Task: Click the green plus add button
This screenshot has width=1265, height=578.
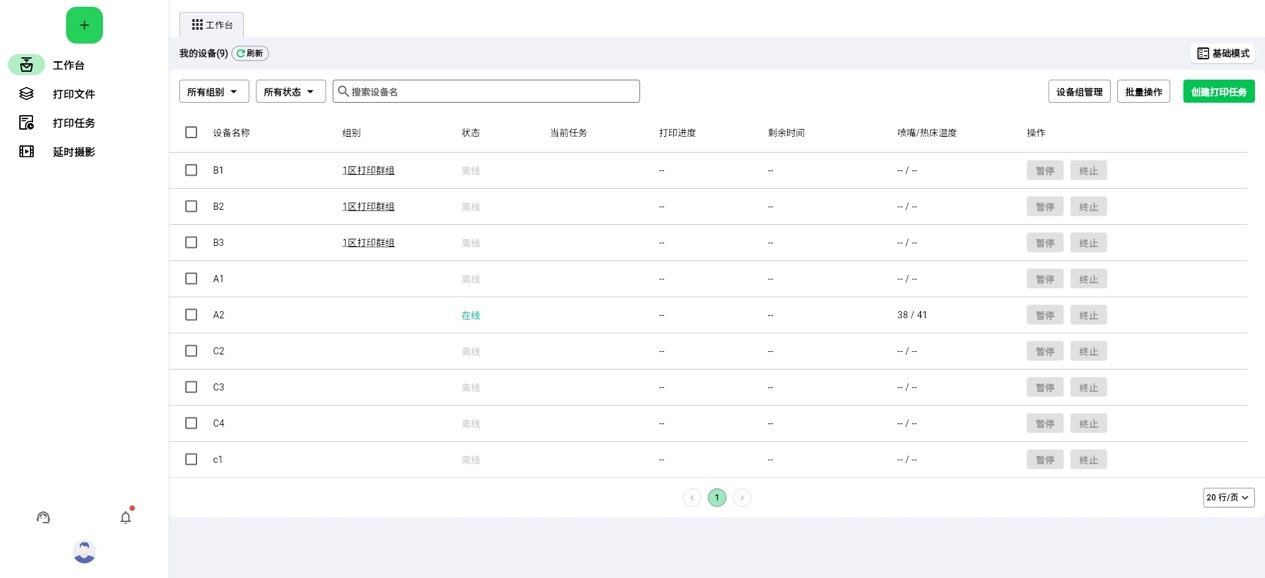Action: click(x=84, y=25)
